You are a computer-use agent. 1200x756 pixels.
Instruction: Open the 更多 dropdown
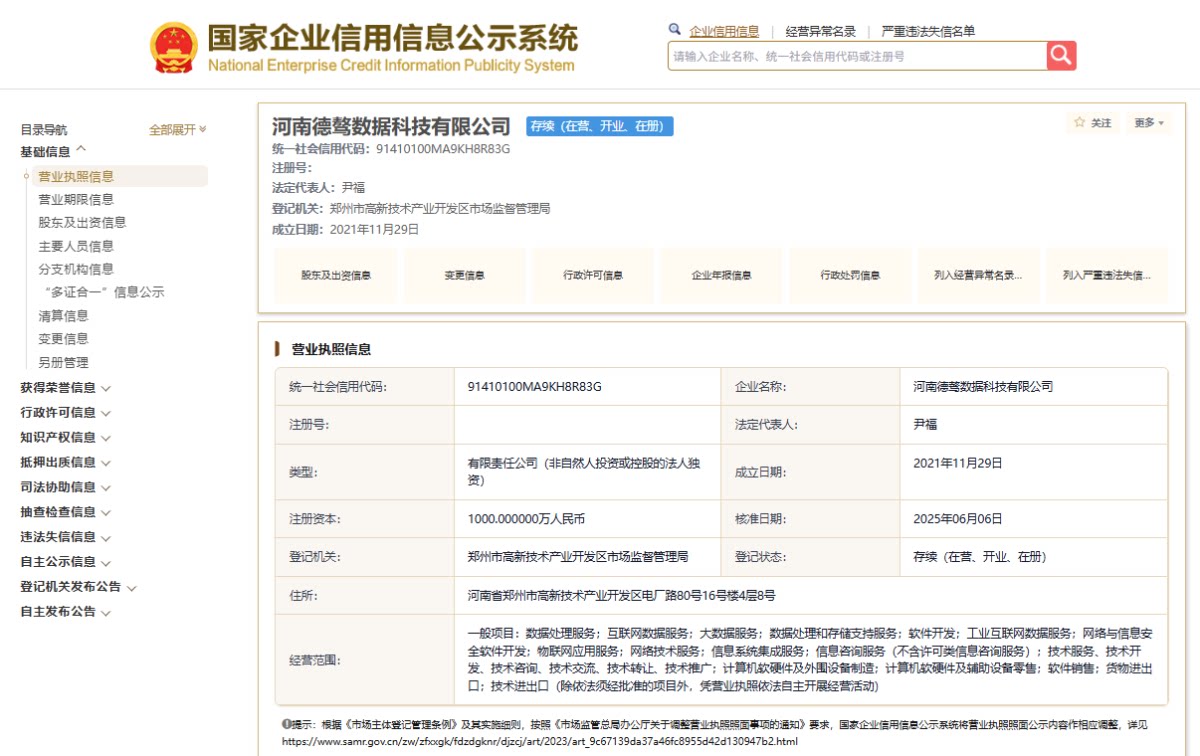click(x=1148, y=123)
